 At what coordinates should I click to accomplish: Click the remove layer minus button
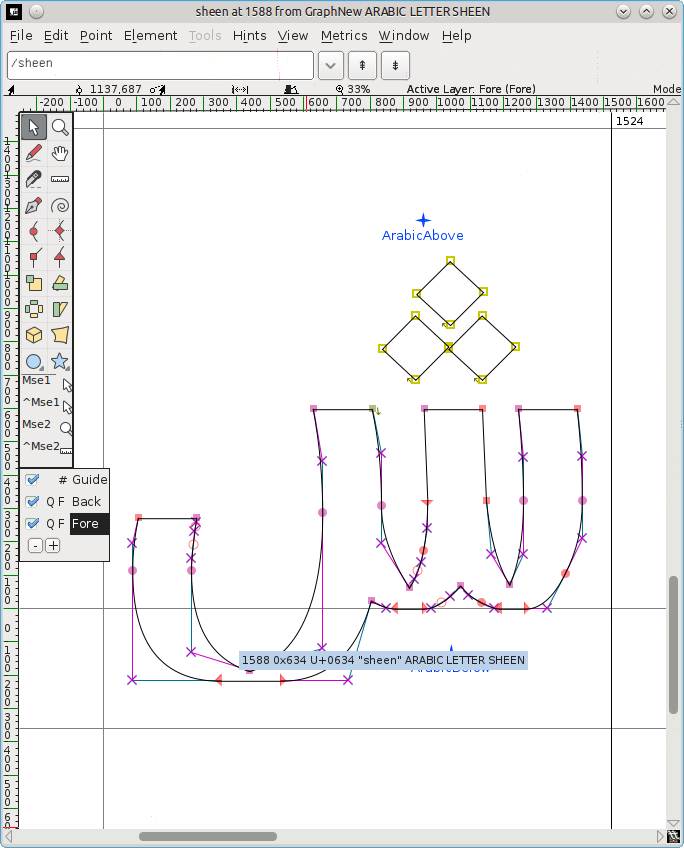tap(35, 546)
